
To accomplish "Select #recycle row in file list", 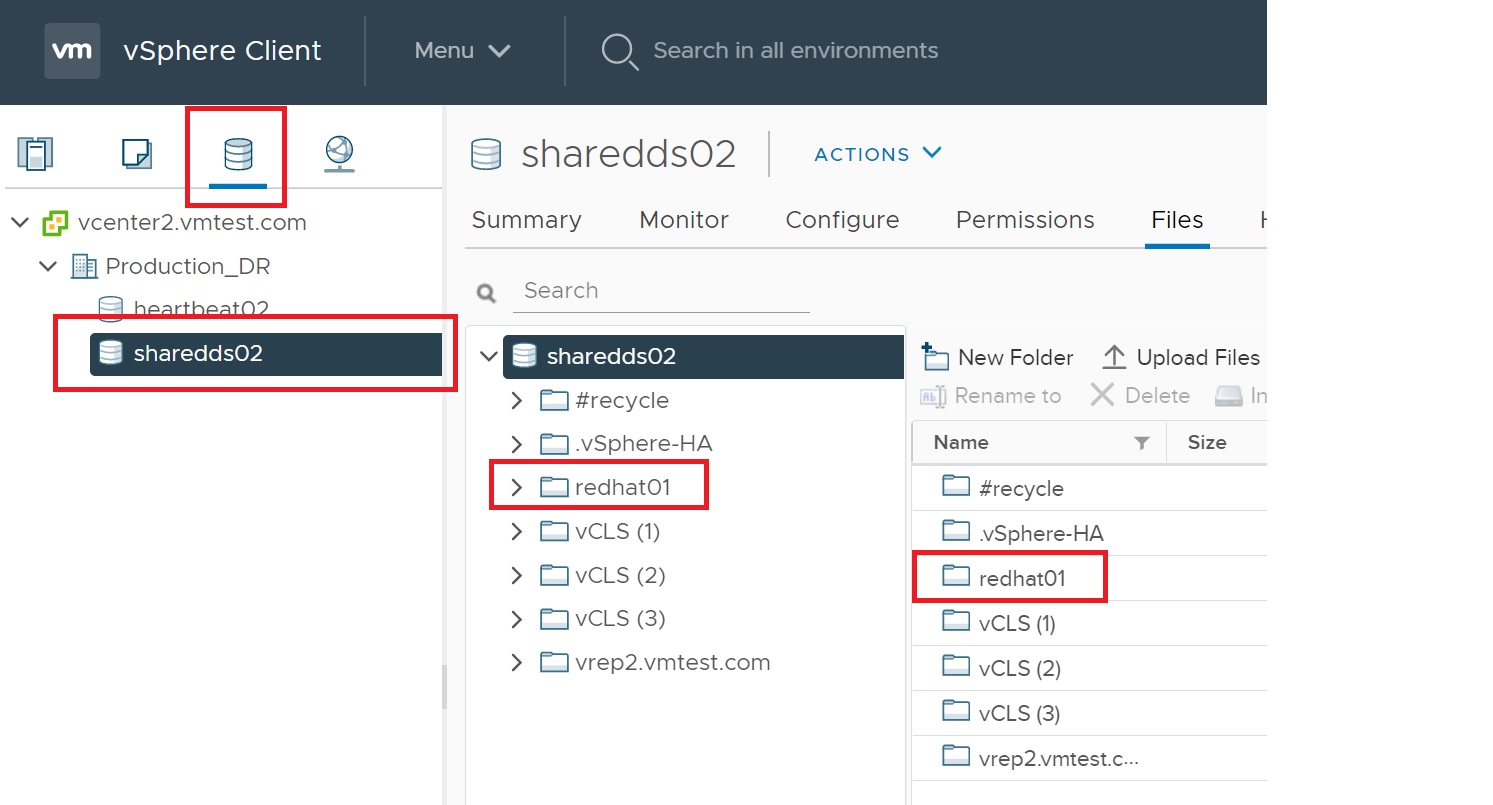I will pos(1089,488).
